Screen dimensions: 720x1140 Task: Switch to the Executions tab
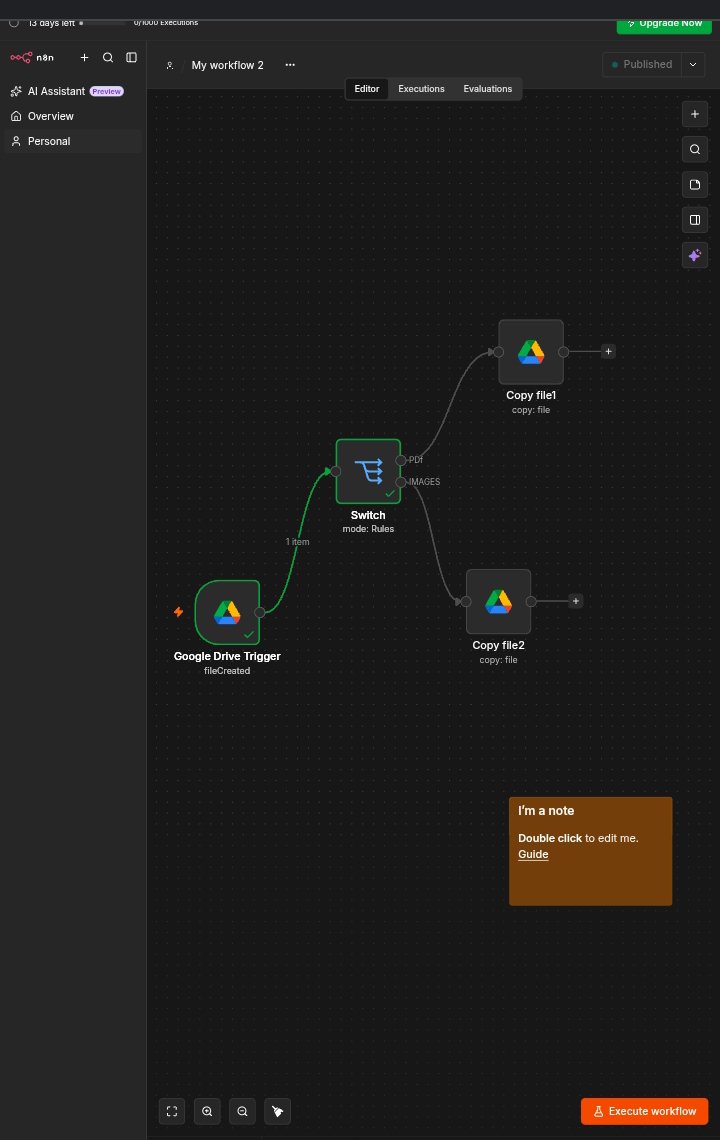tap(421, 89)
